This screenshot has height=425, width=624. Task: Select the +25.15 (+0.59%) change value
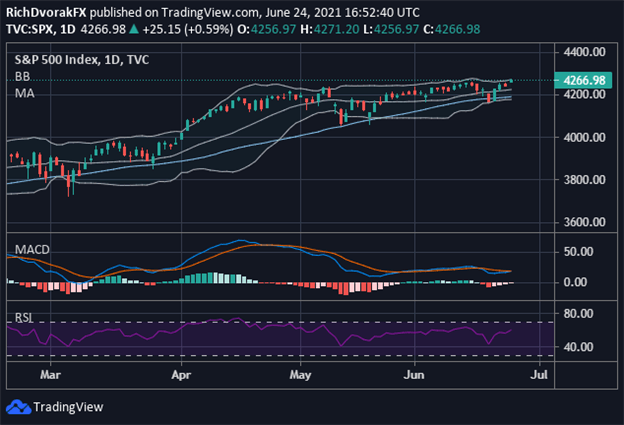187,29
